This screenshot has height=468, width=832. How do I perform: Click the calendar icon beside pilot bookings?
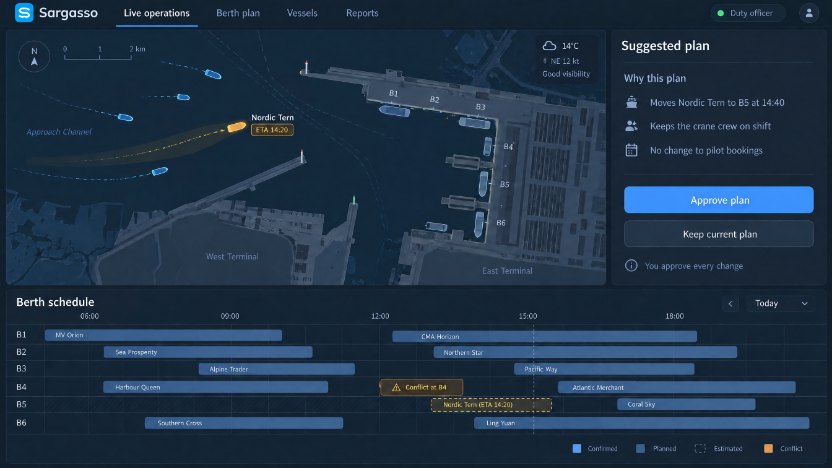[x=631, y=150]
